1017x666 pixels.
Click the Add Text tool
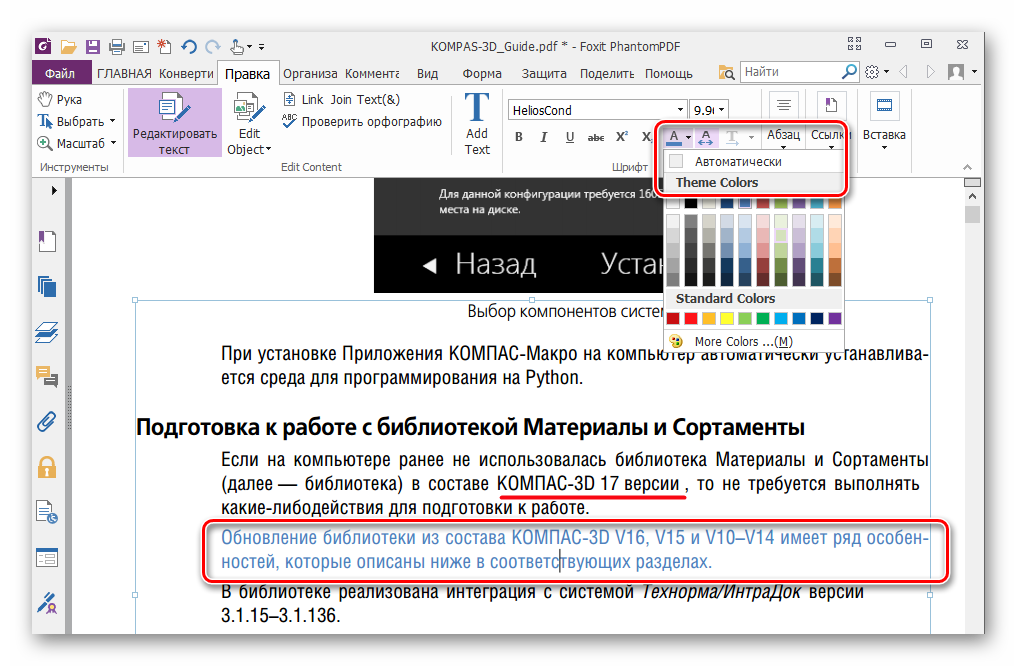[x=477, y=124]
